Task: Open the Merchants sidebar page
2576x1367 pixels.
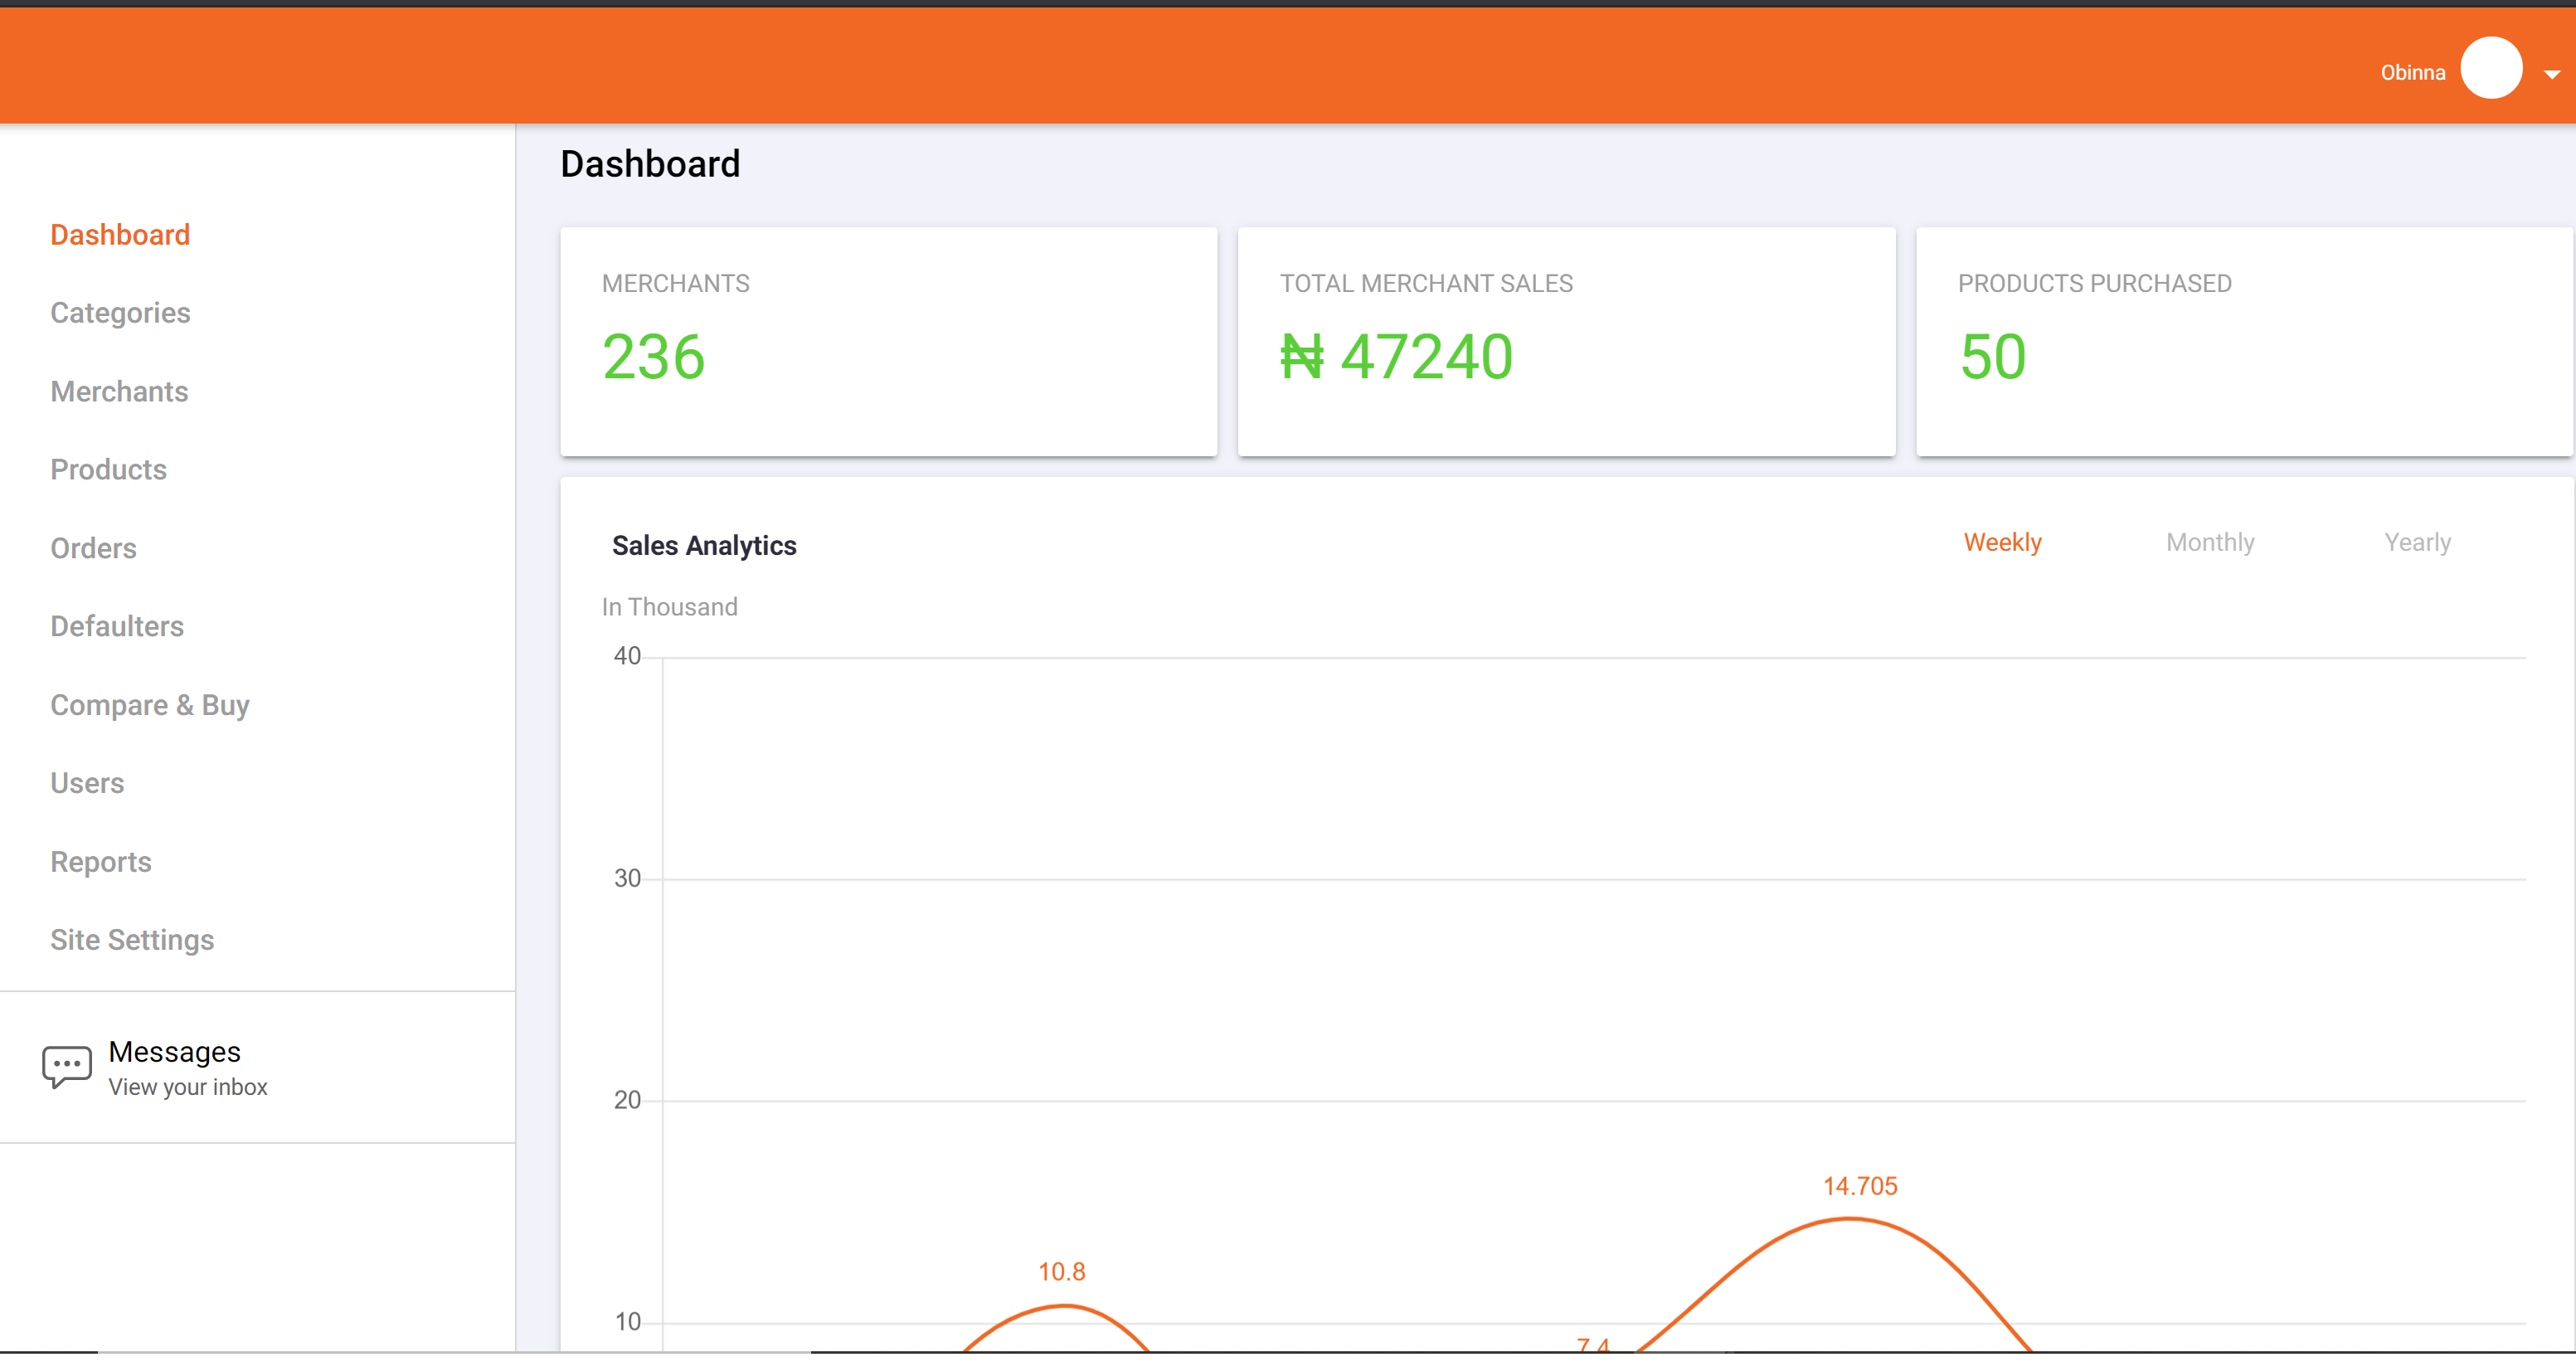Action: pos(119,391)
